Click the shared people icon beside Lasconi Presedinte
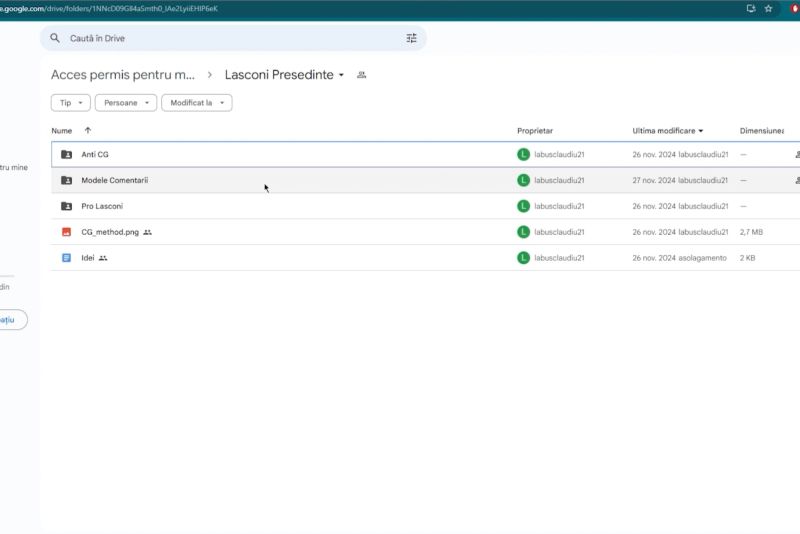Viewport: 800px width, 534px height. (x=362, y=75)
